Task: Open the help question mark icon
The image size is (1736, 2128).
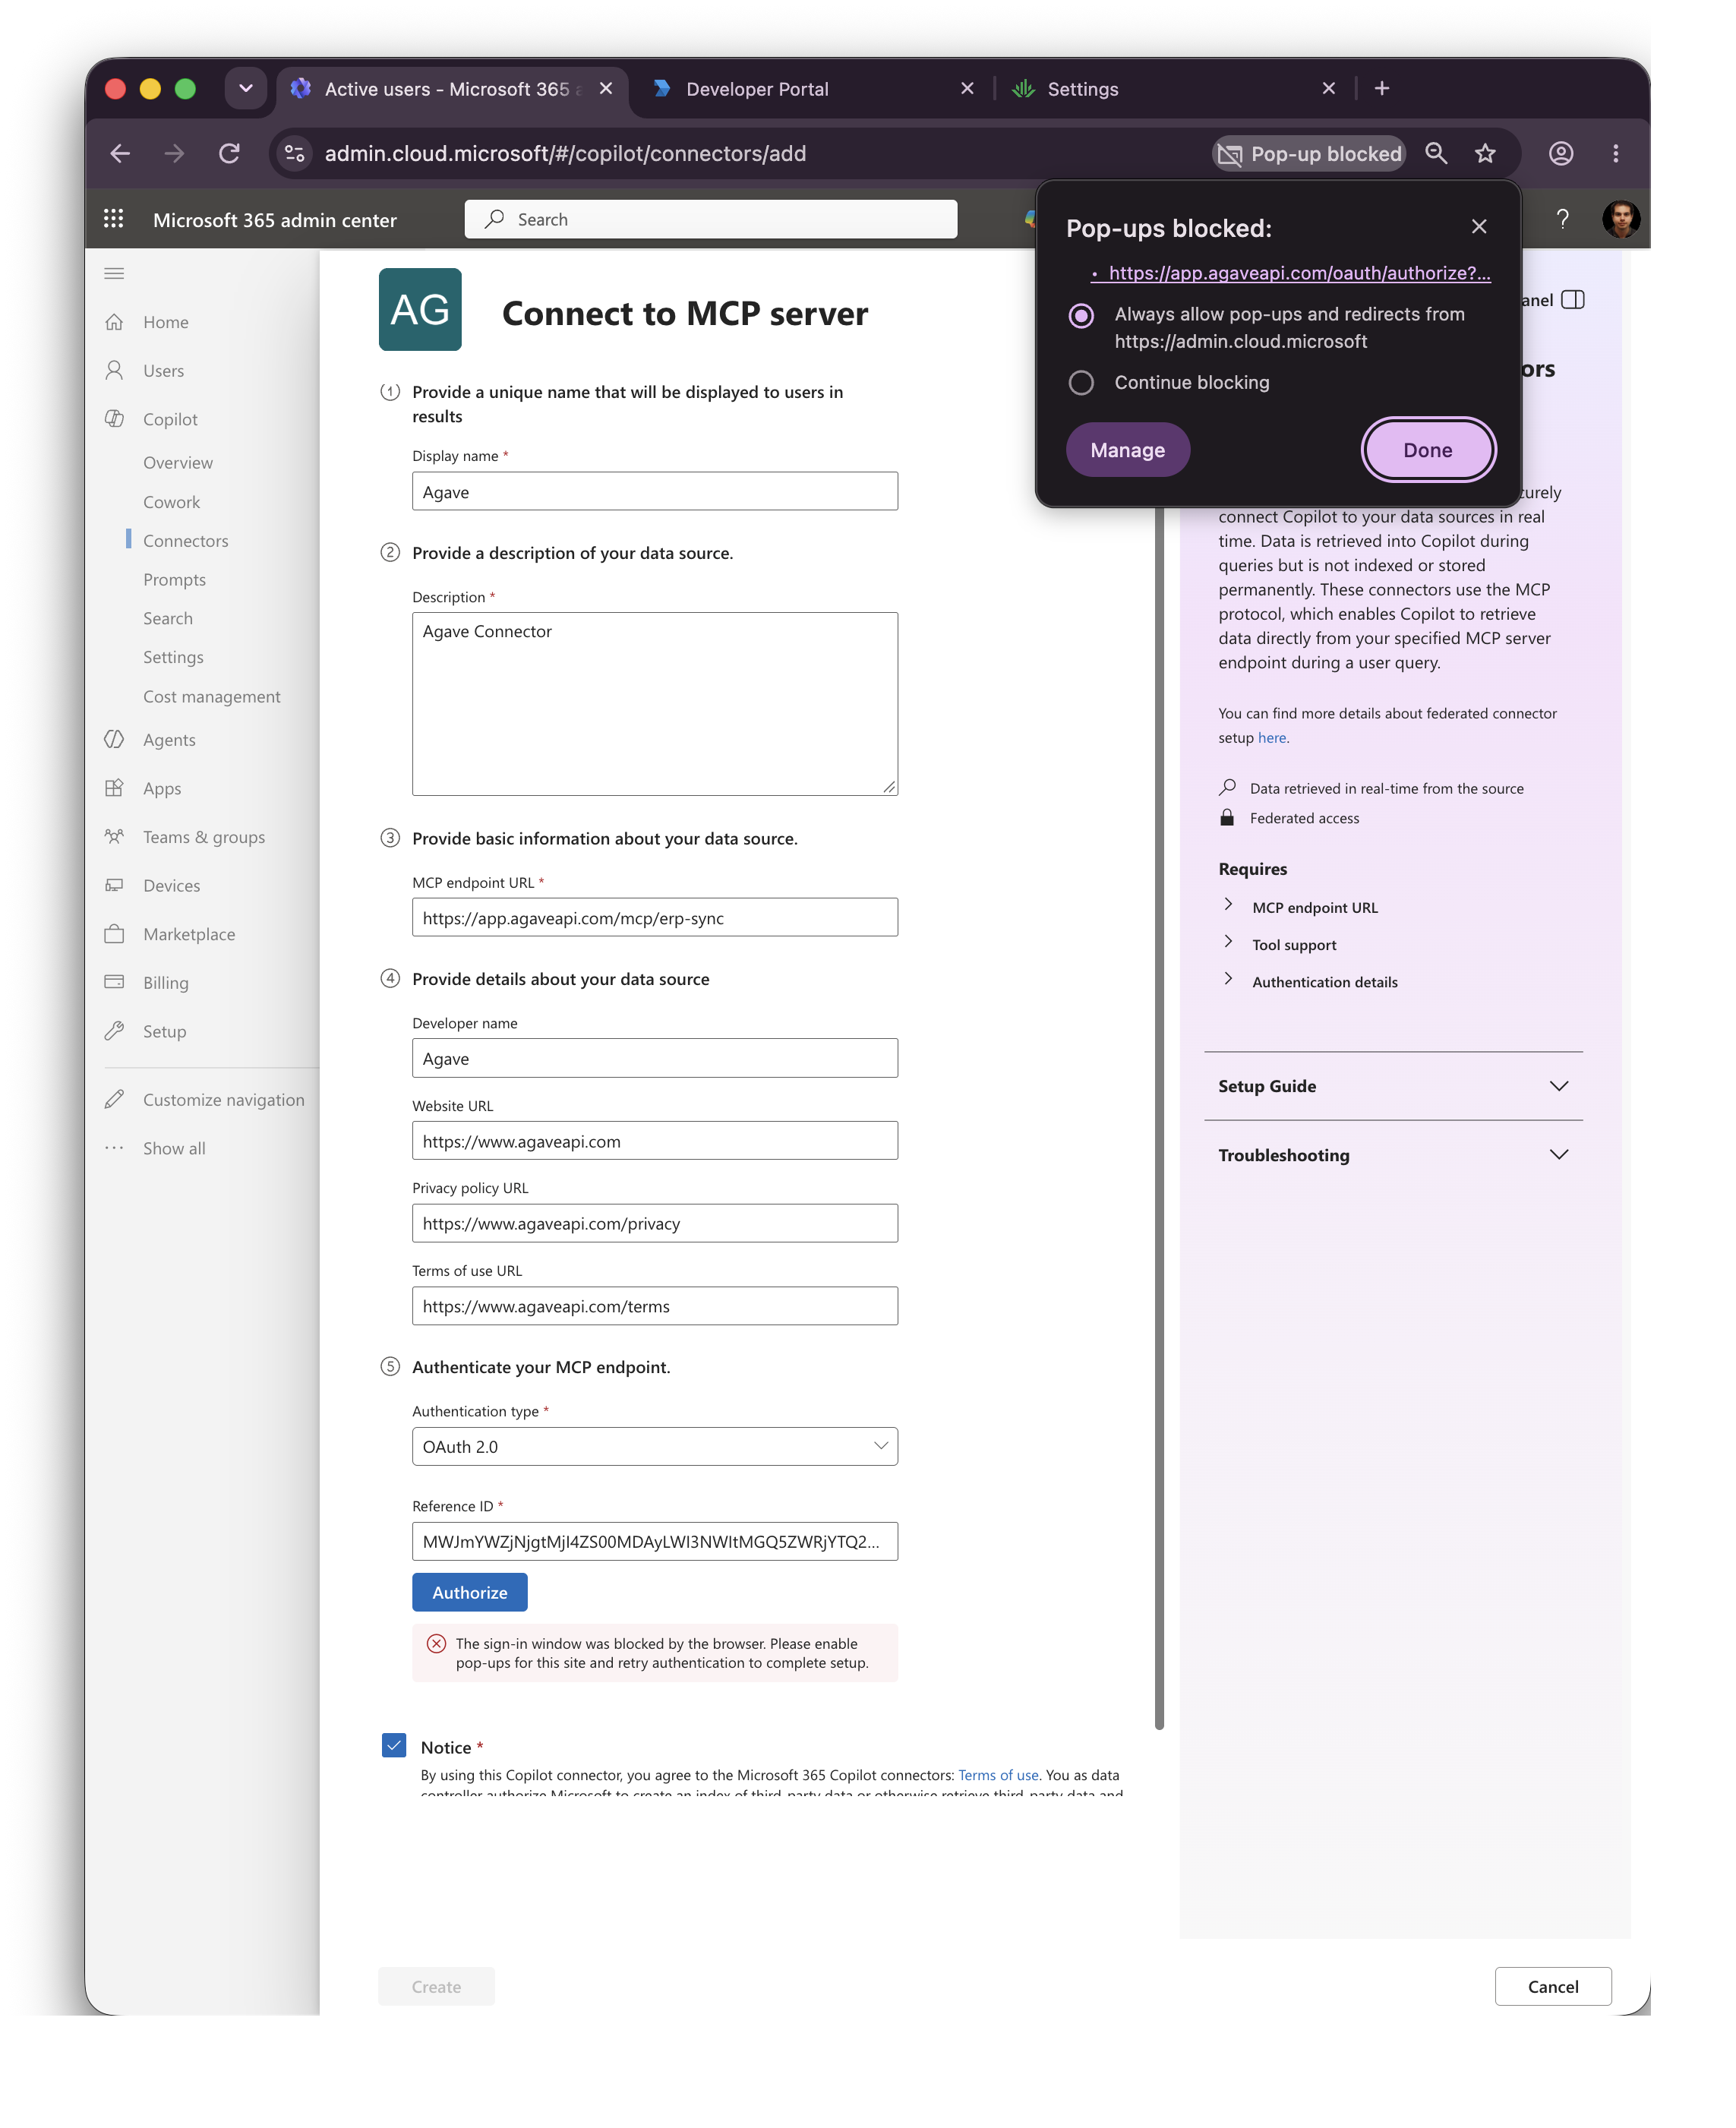Action: [1562, 219]
